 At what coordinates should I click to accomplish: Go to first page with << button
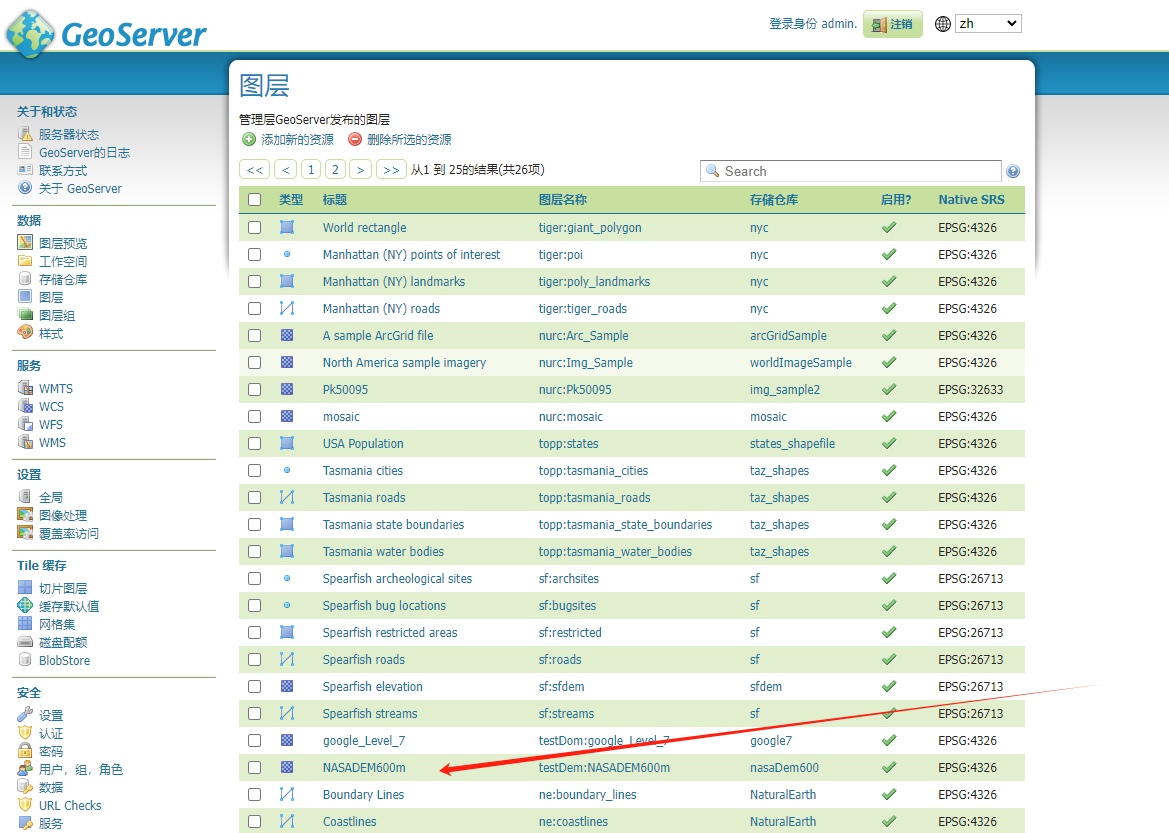(x=254, y=170)
